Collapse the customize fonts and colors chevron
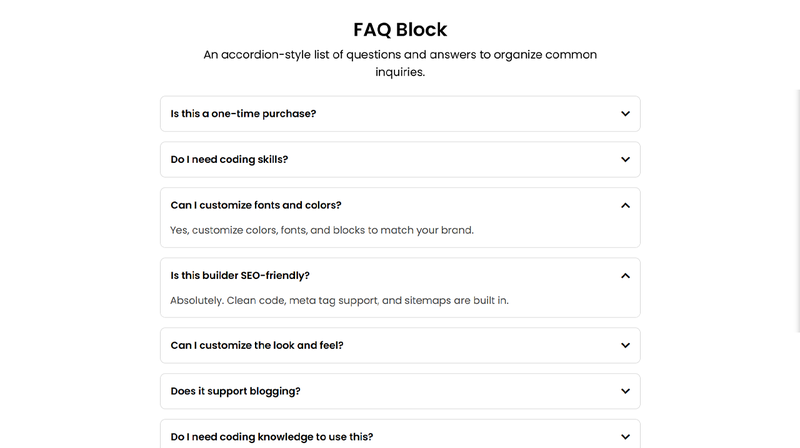Viewport: 800px width, 448px height. click(x=625, y=205)
